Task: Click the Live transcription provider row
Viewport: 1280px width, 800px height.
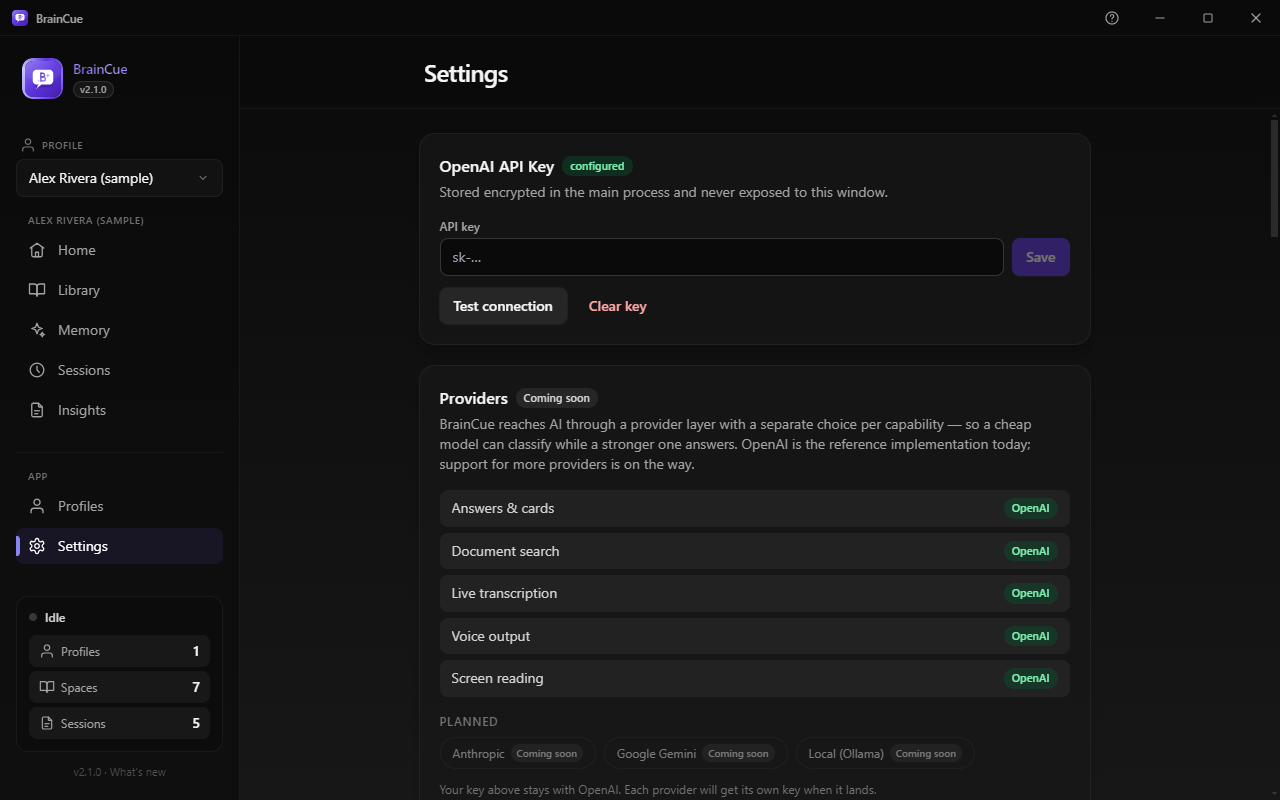Action: click(755, 593)
